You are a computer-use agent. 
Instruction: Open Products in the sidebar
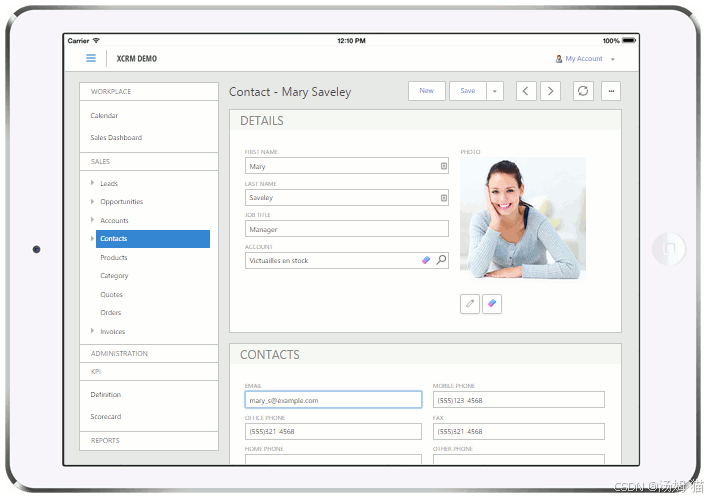(114, 258)
